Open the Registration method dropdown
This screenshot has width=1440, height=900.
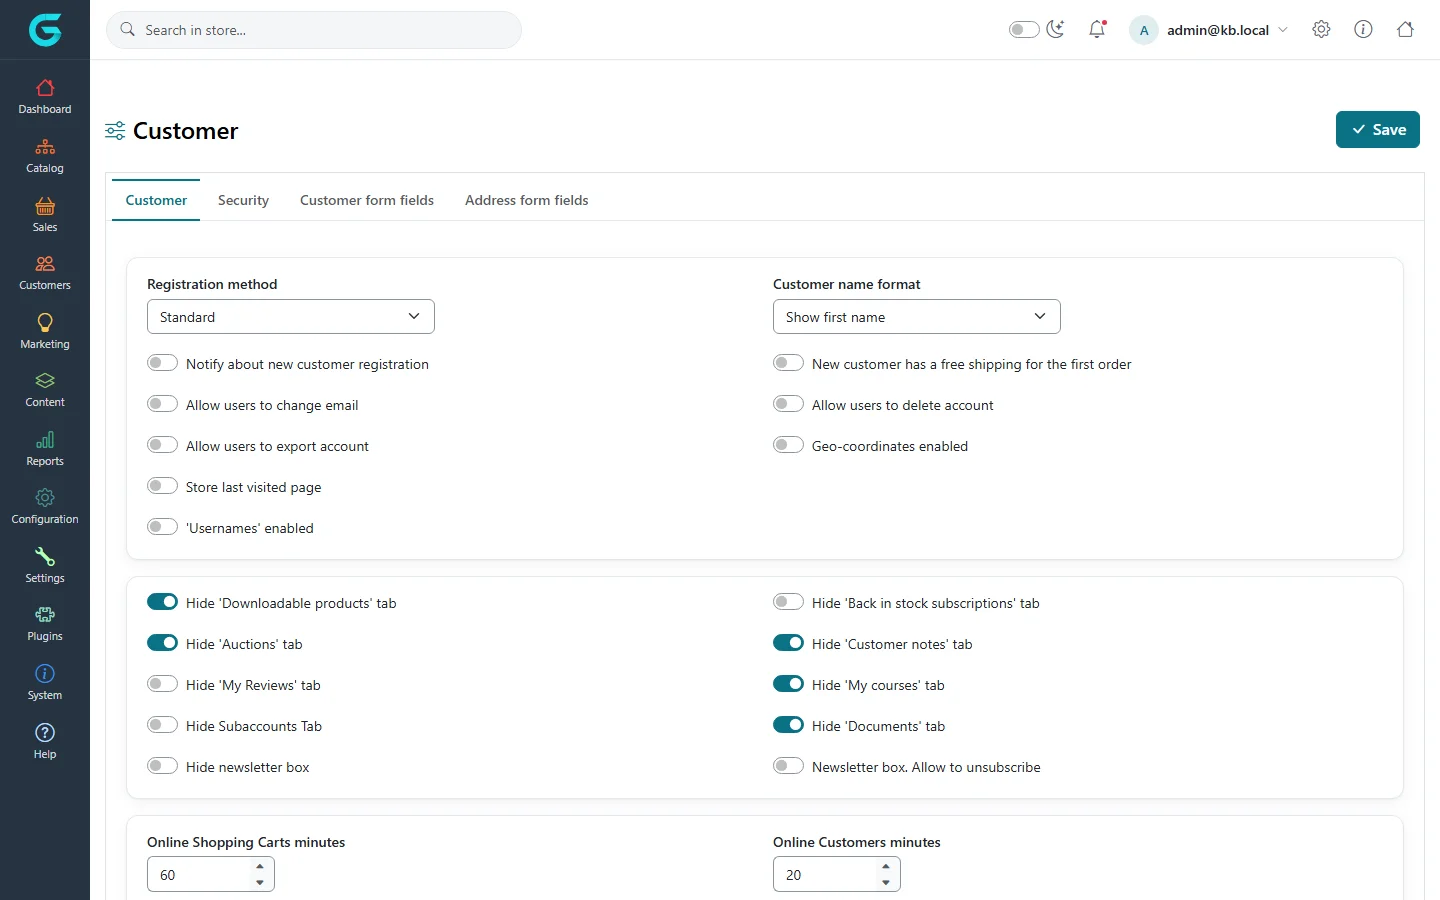tap(291, 317)
